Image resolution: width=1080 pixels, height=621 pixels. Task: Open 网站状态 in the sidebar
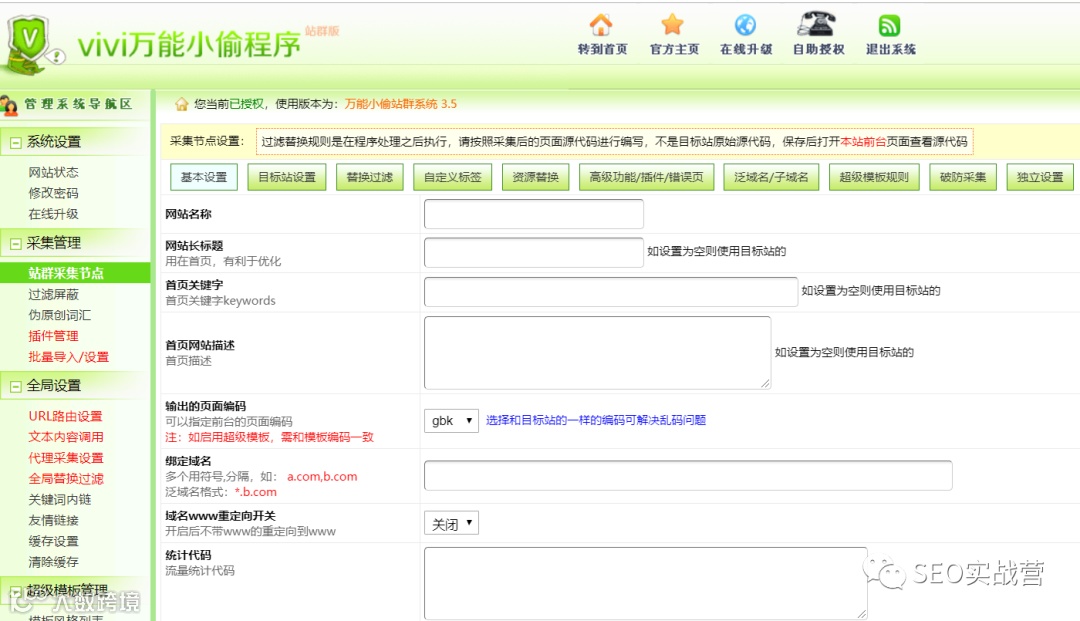pos(53,172)
